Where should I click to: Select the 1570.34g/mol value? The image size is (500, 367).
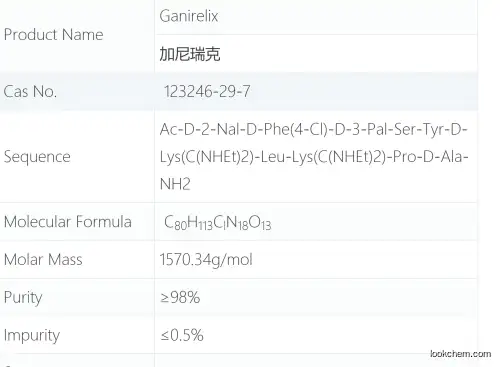(206, 260)
